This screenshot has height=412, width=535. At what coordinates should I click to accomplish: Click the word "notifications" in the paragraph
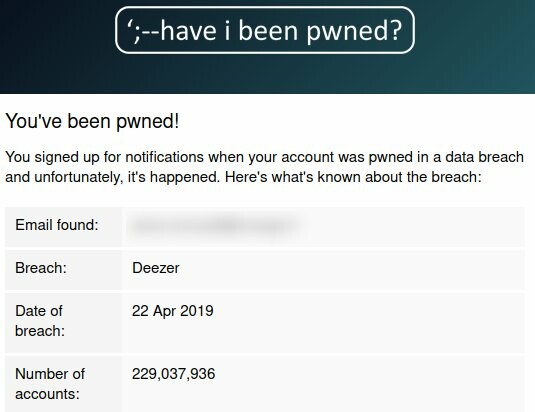(164, 157)
